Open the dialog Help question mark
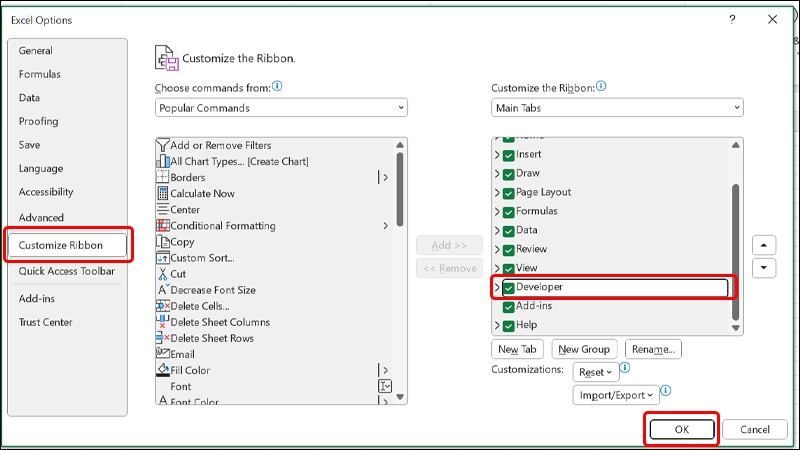Image resolution: width=800 pixels, height=450 pixels. pos(732,20)
